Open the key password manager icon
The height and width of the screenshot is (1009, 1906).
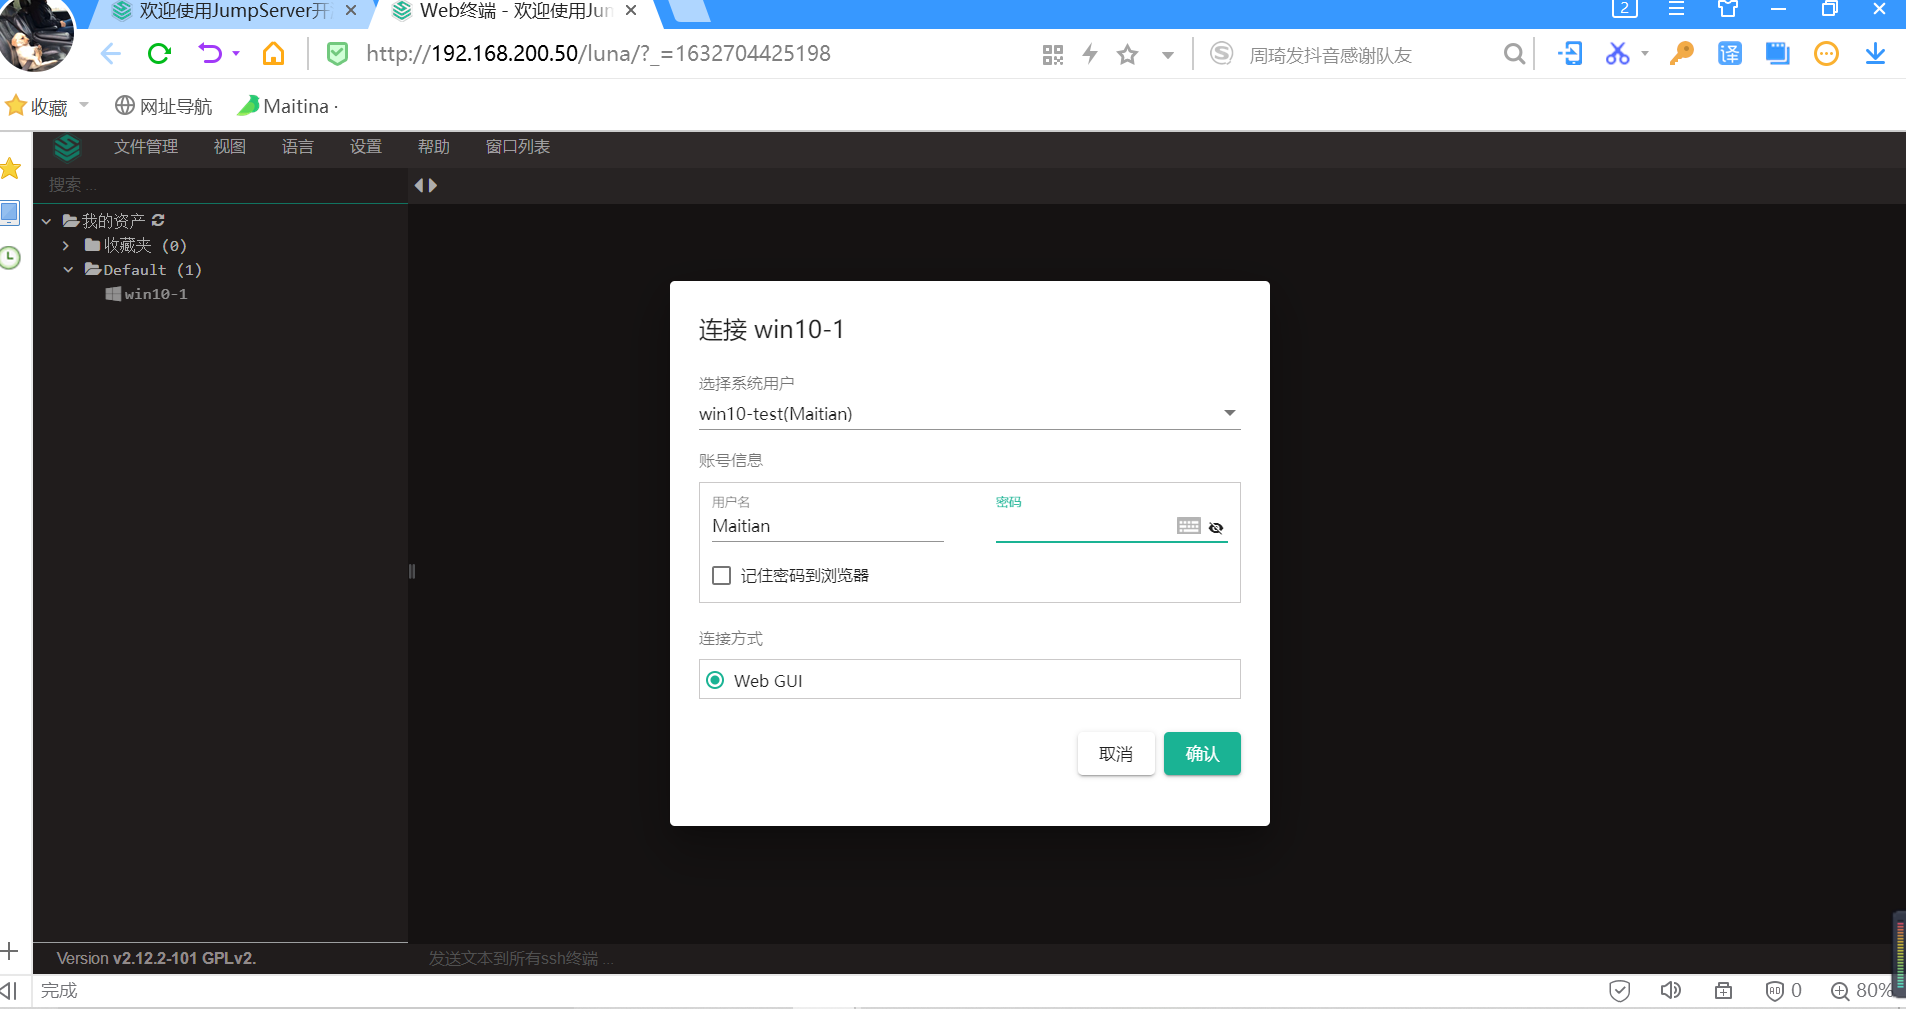[x=1681, y=54]
